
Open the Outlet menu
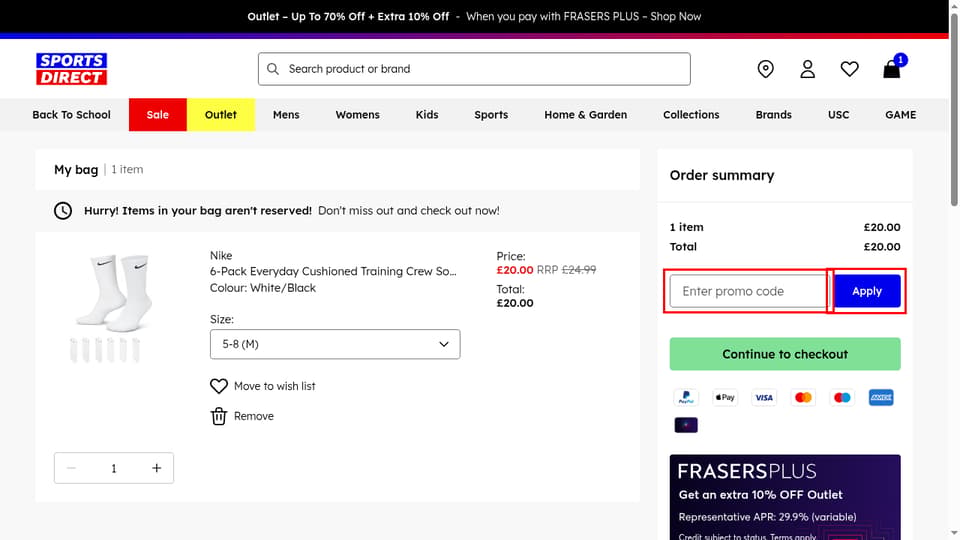tap(220, 114)
